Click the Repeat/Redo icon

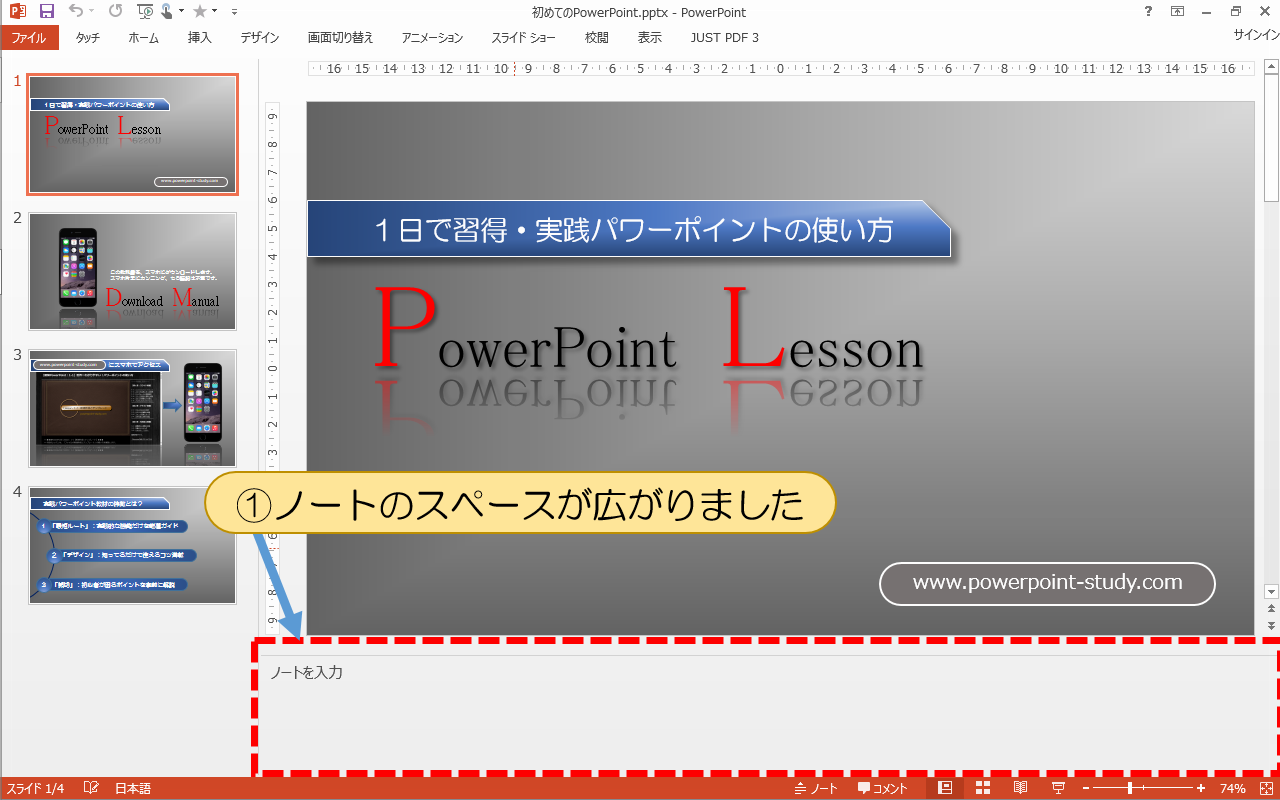click(115, 12)
